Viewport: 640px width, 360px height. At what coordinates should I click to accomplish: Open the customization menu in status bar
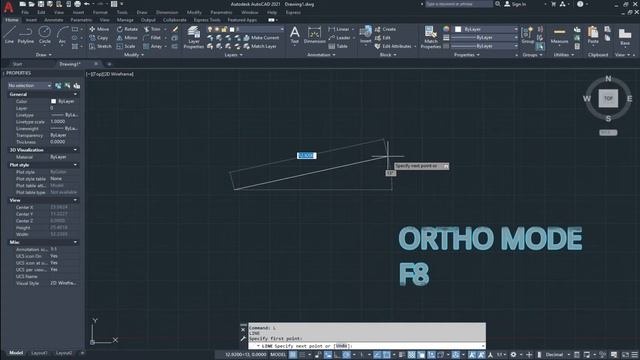coord(634,355)
